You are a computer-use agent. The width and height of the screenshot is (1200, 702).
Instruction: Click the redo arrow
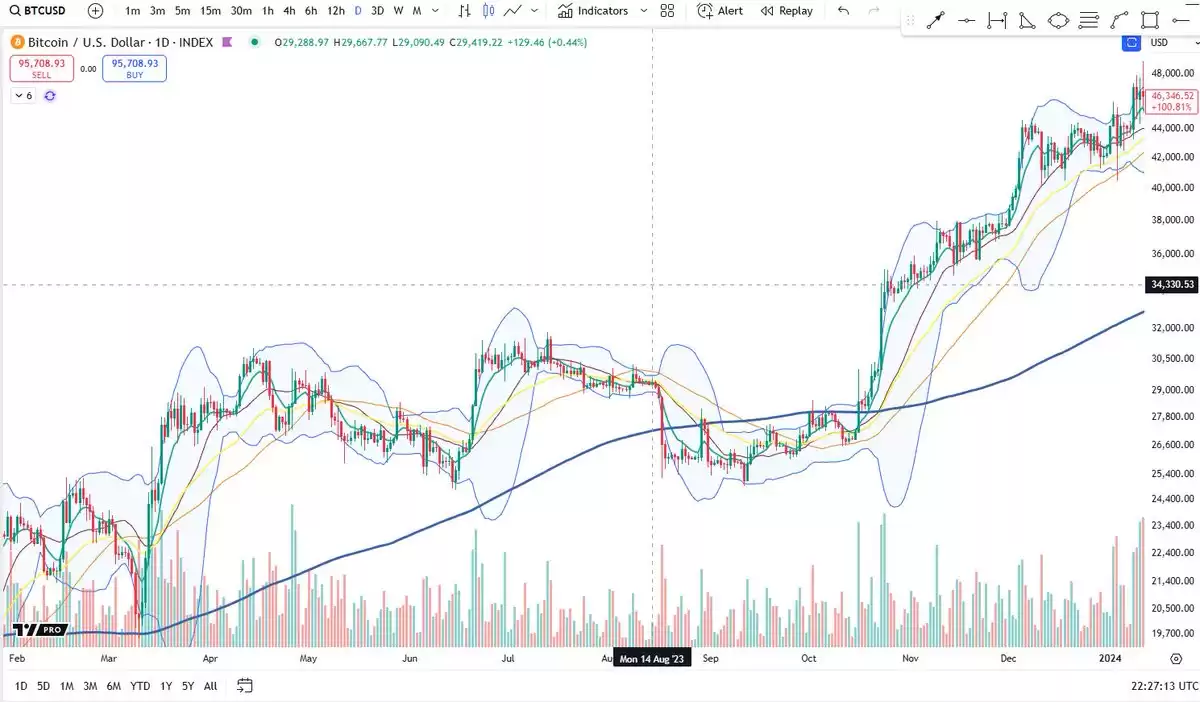875,10
